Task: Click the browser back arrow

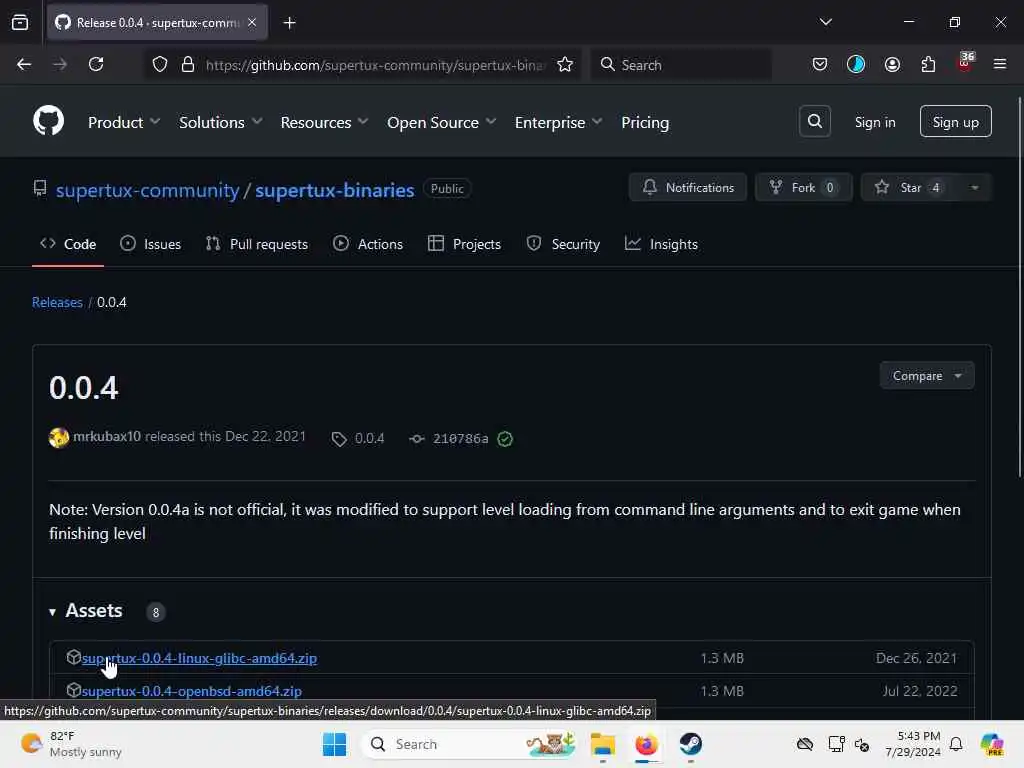Action: point(24,64)
